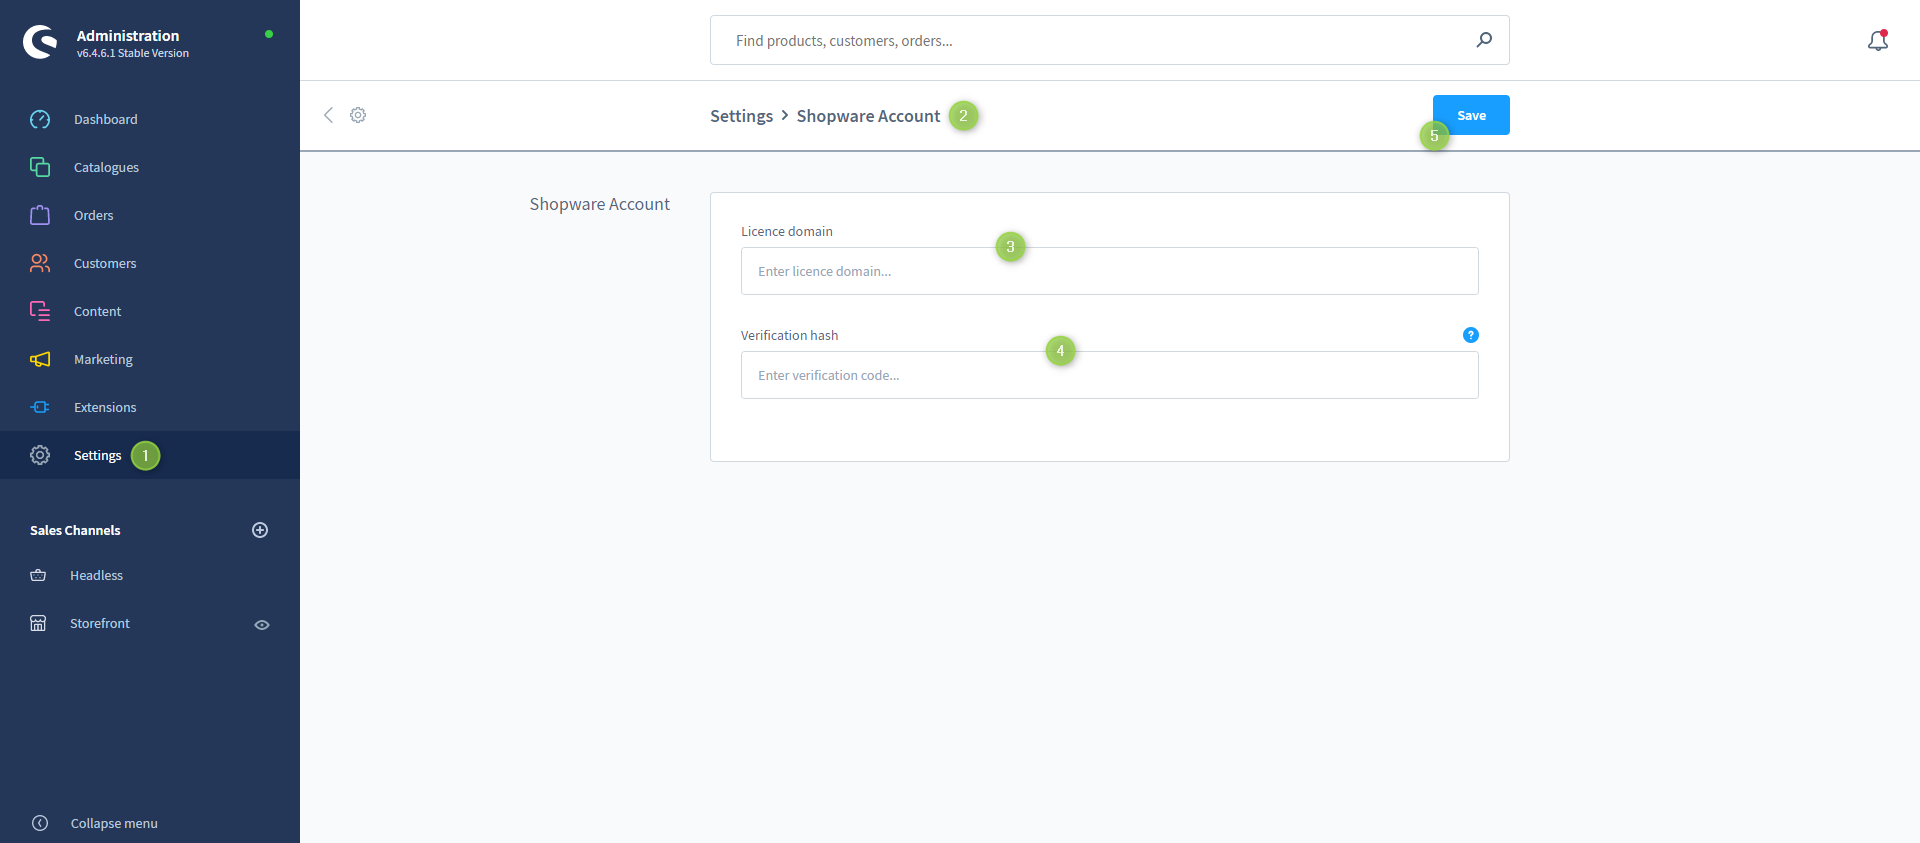Click Settings breadcrumb link
The height and width of the screenshot is (843, 1920).
741,116
